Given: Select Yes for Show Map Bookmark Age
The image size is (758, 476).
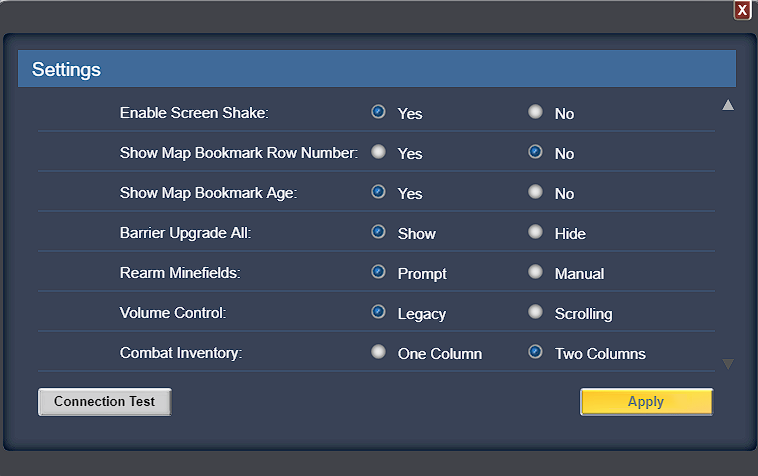Looking at the screenshot, I should [x=378, y=192].
